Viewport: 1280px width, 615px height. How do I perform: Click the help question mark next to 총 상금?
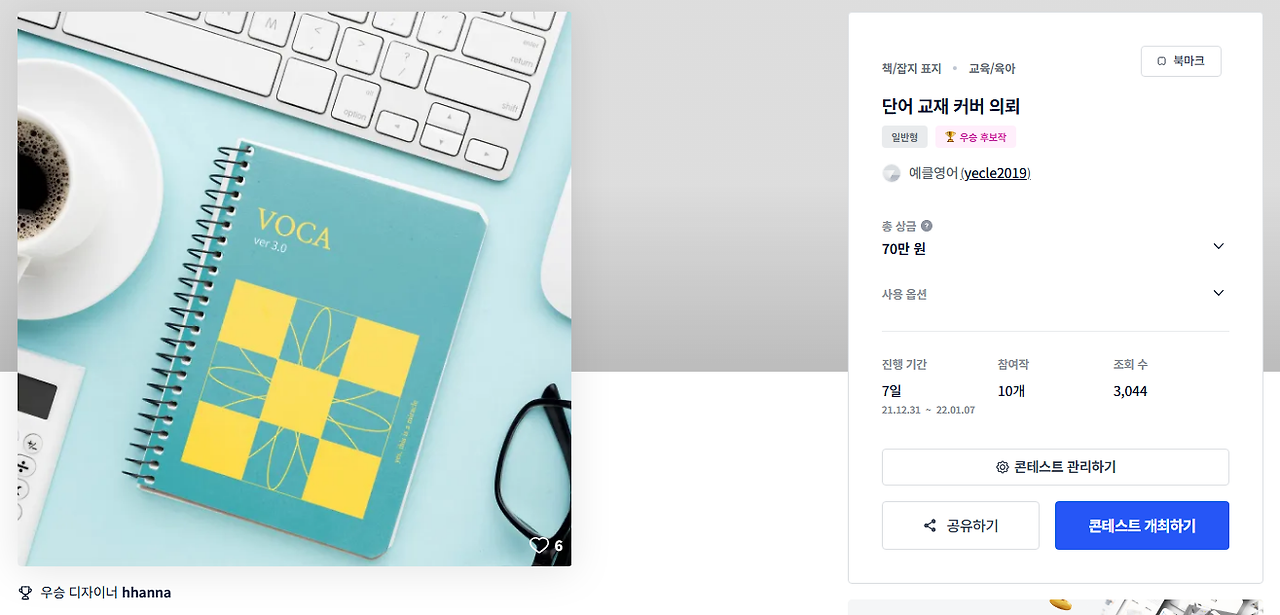926,226
